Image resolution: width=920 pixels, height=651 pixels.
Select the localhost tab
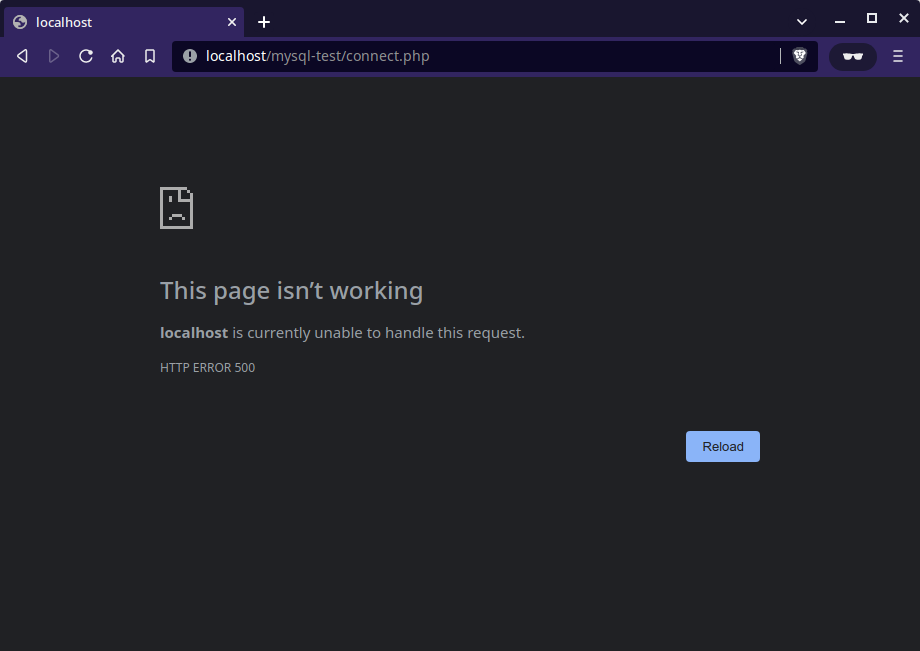coord(120,21)
